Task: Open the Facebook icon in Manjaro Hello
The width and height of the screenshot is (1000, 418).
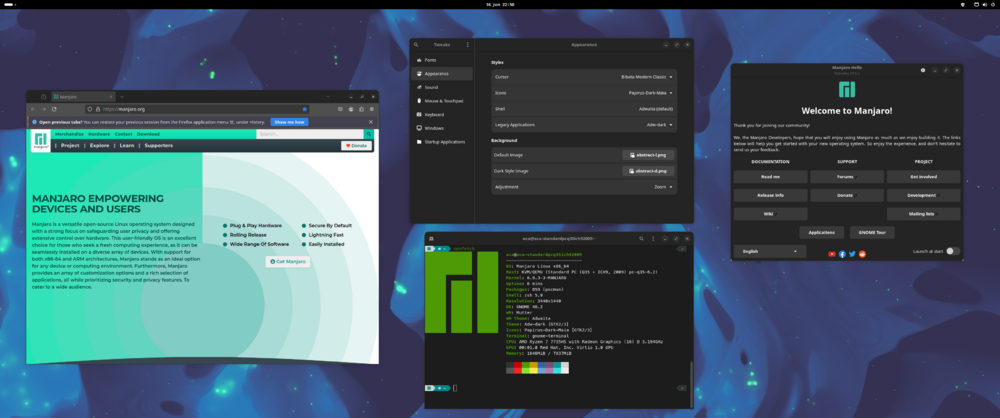Action: point(842,254)
